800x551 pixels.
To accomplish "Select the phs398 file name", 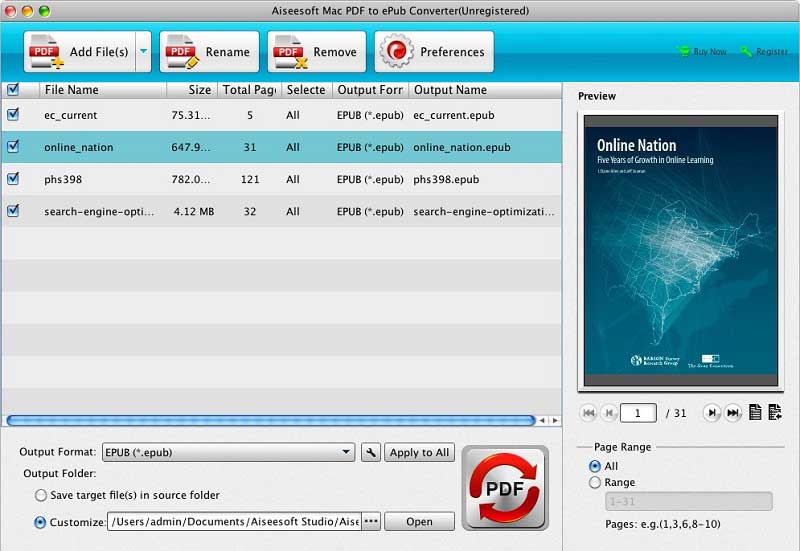I will click(63, 180).
